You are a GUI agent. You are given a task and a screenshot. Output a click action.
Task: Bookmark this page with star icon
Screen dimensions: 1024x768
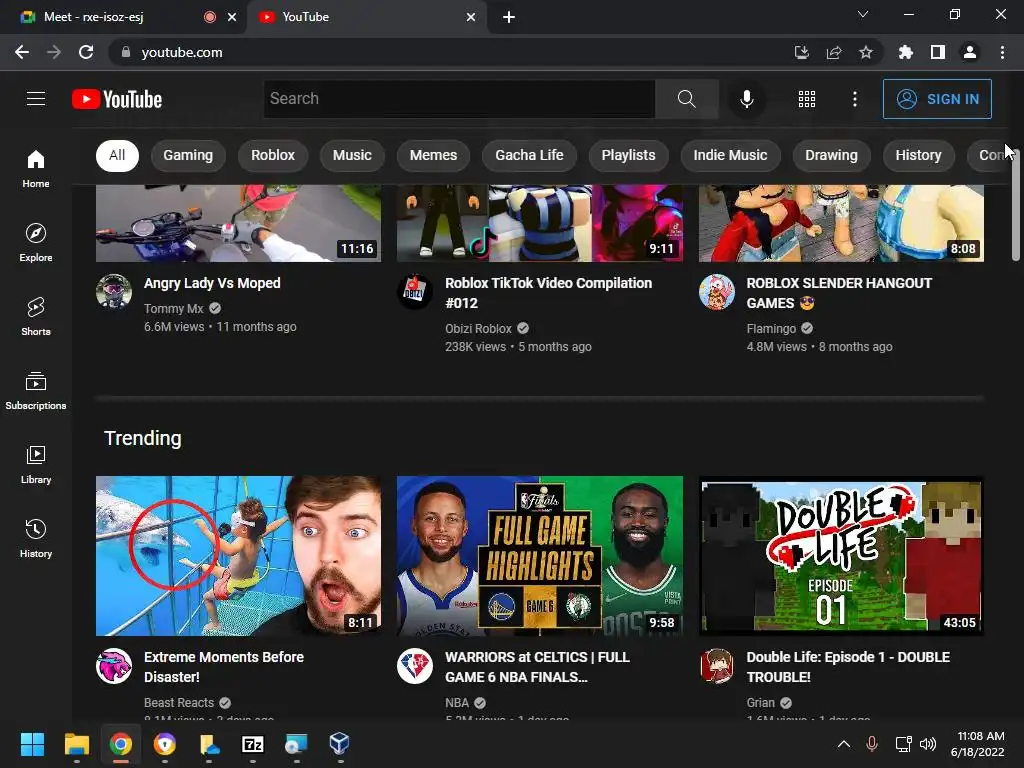coord(866,52)
